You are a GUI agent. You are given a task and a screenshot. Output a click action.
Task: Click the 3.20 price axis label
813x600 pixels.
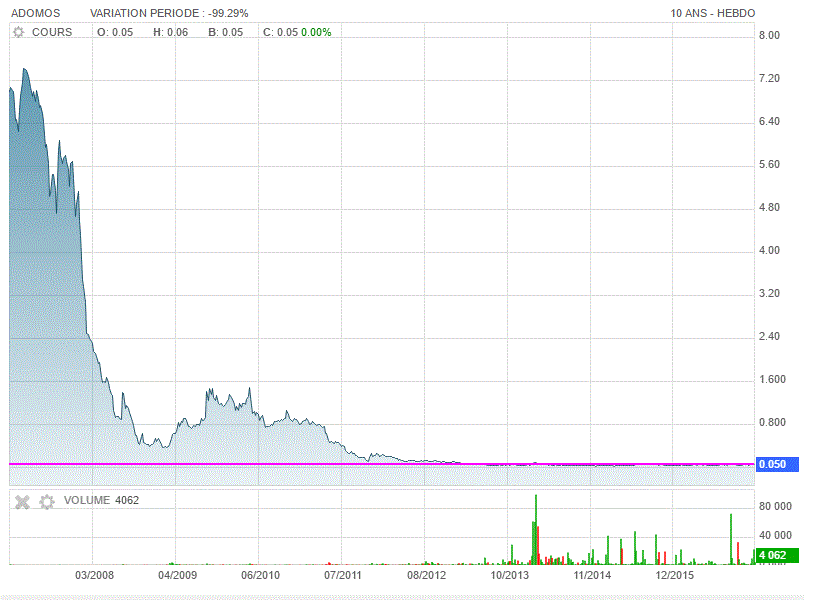(x=769, y=294)
